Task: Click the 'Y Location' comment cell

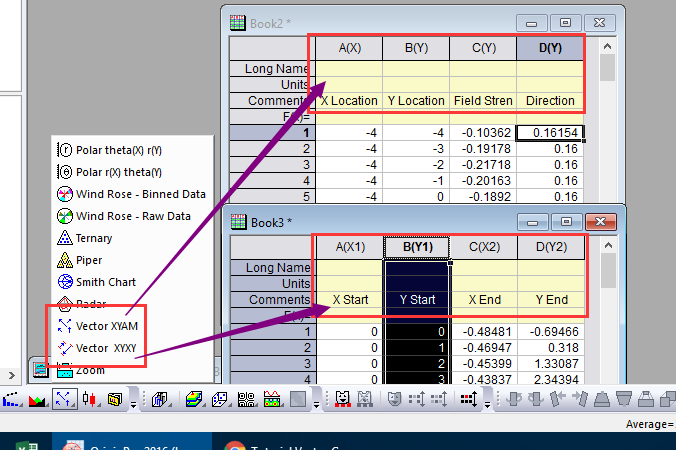Action: pos(416,100)
